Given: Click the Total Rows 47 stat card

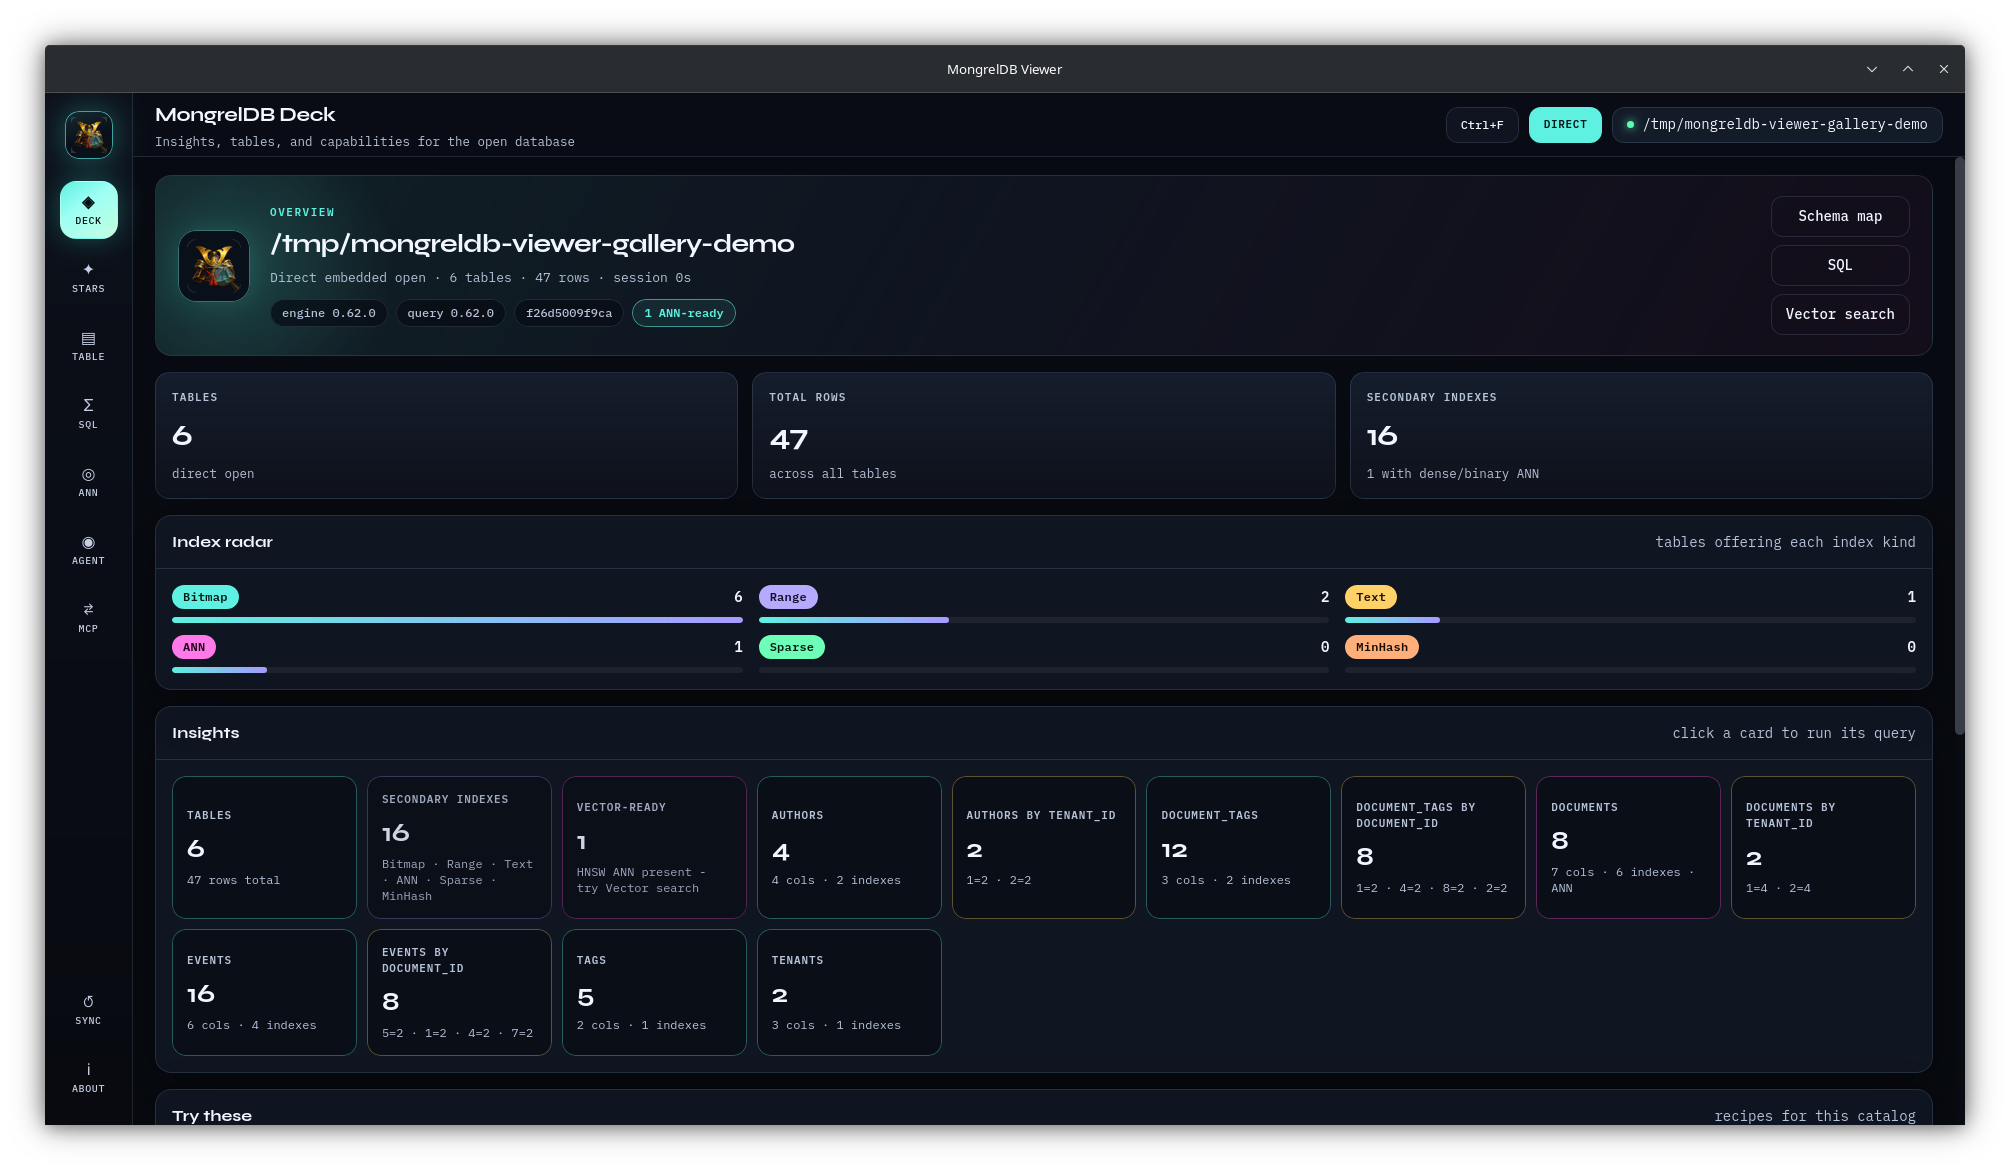Looking at the screenshot, I should tap(1043, 435).
